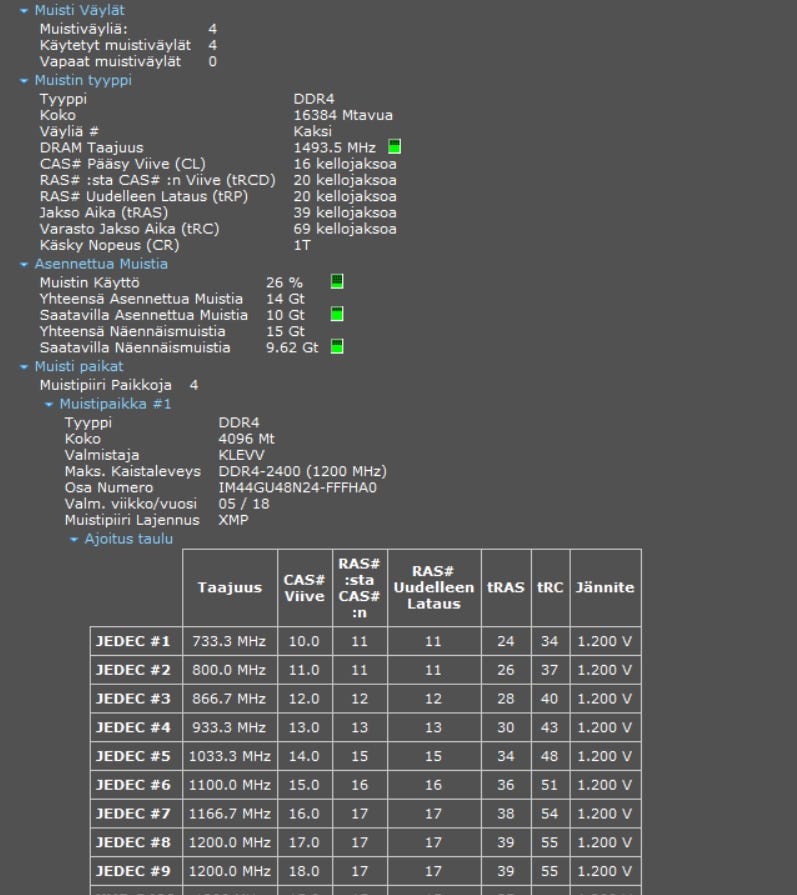Screen dimensions: 797x895
Task: Click the 1T command rate value
Action: pos(302,245)
